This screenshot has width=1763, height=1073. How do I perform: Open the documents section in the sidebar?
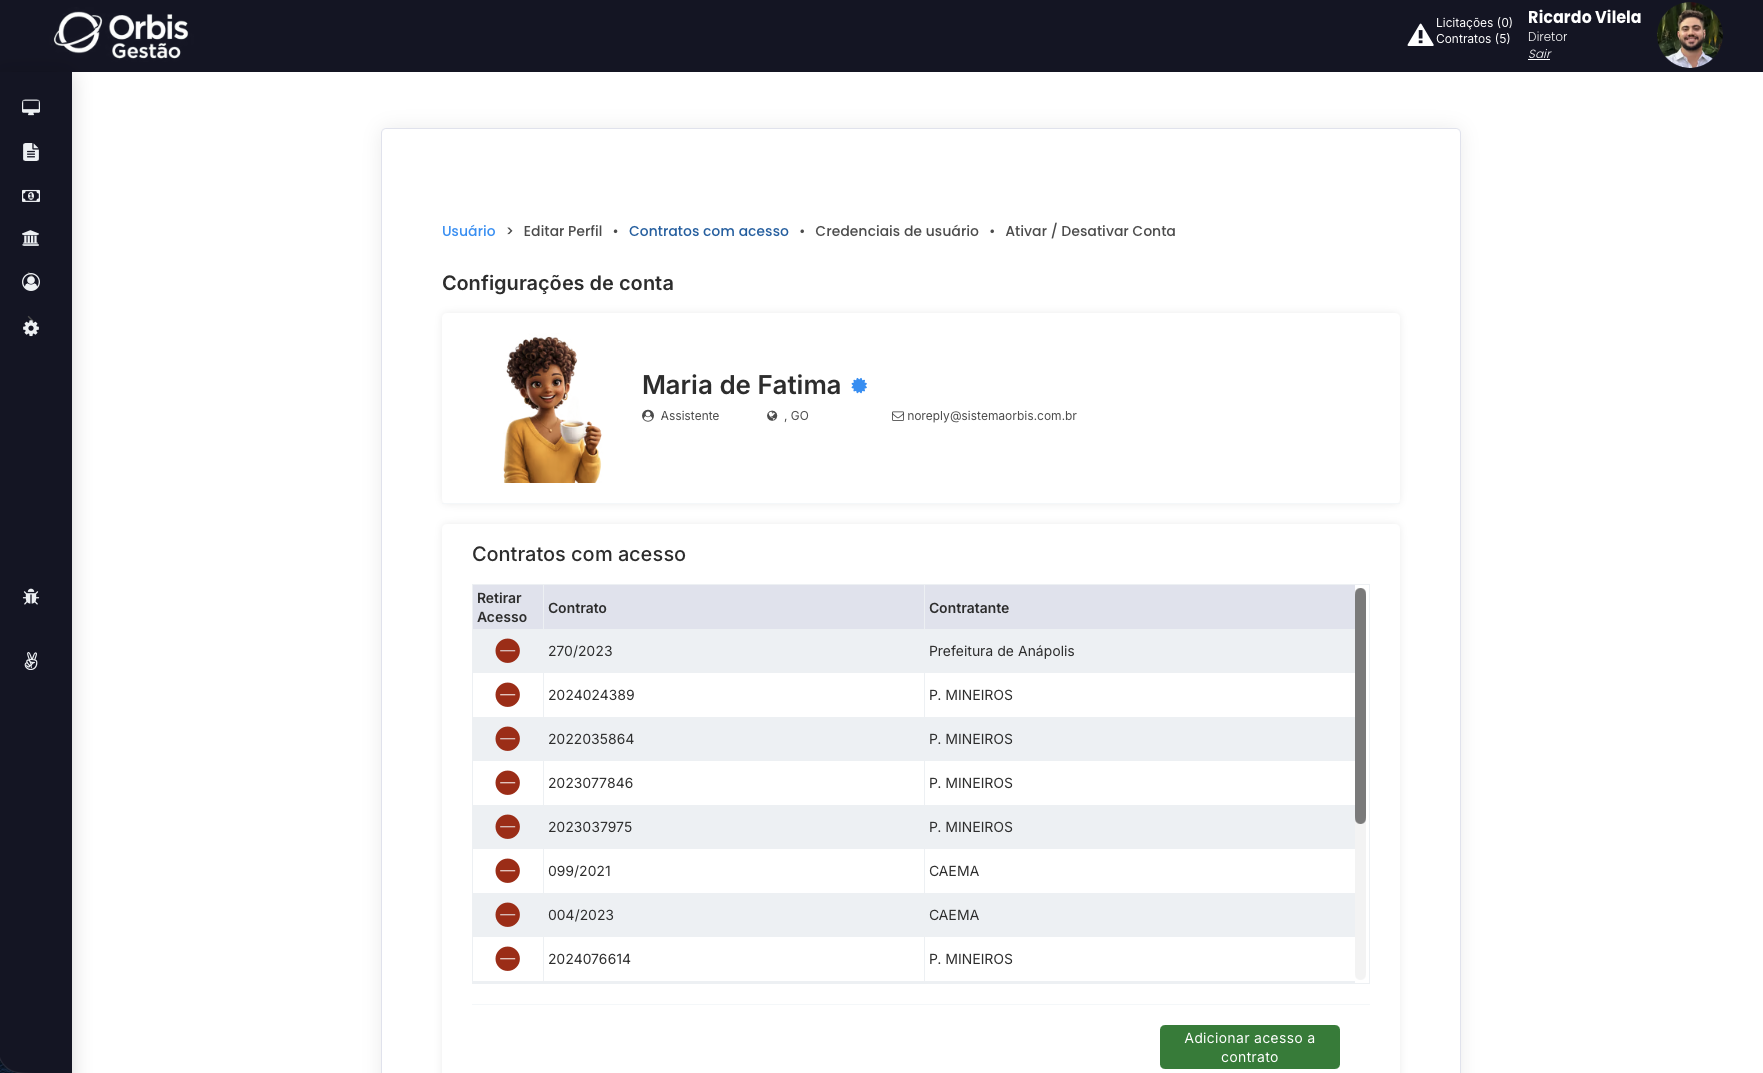[x=30, y=152]
